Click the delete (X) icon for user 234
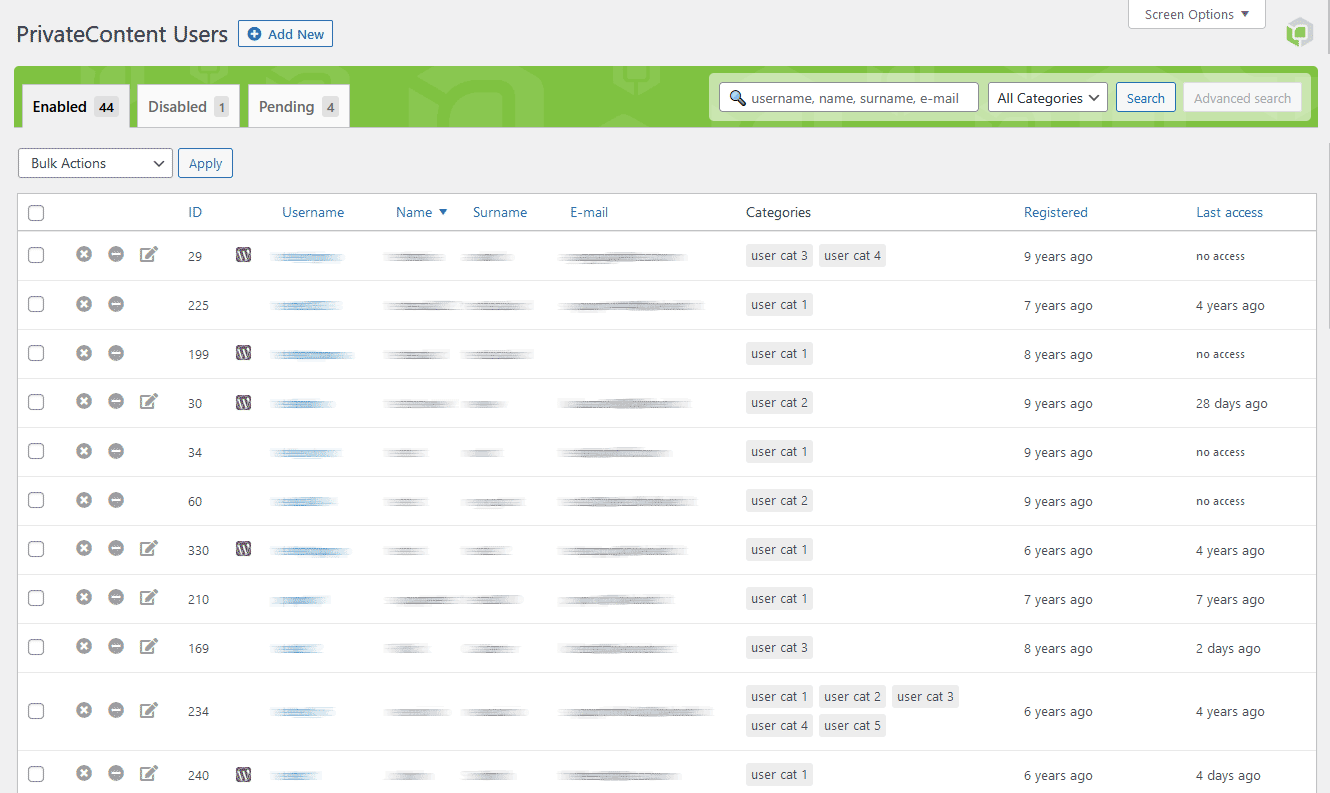 point(84,711)
